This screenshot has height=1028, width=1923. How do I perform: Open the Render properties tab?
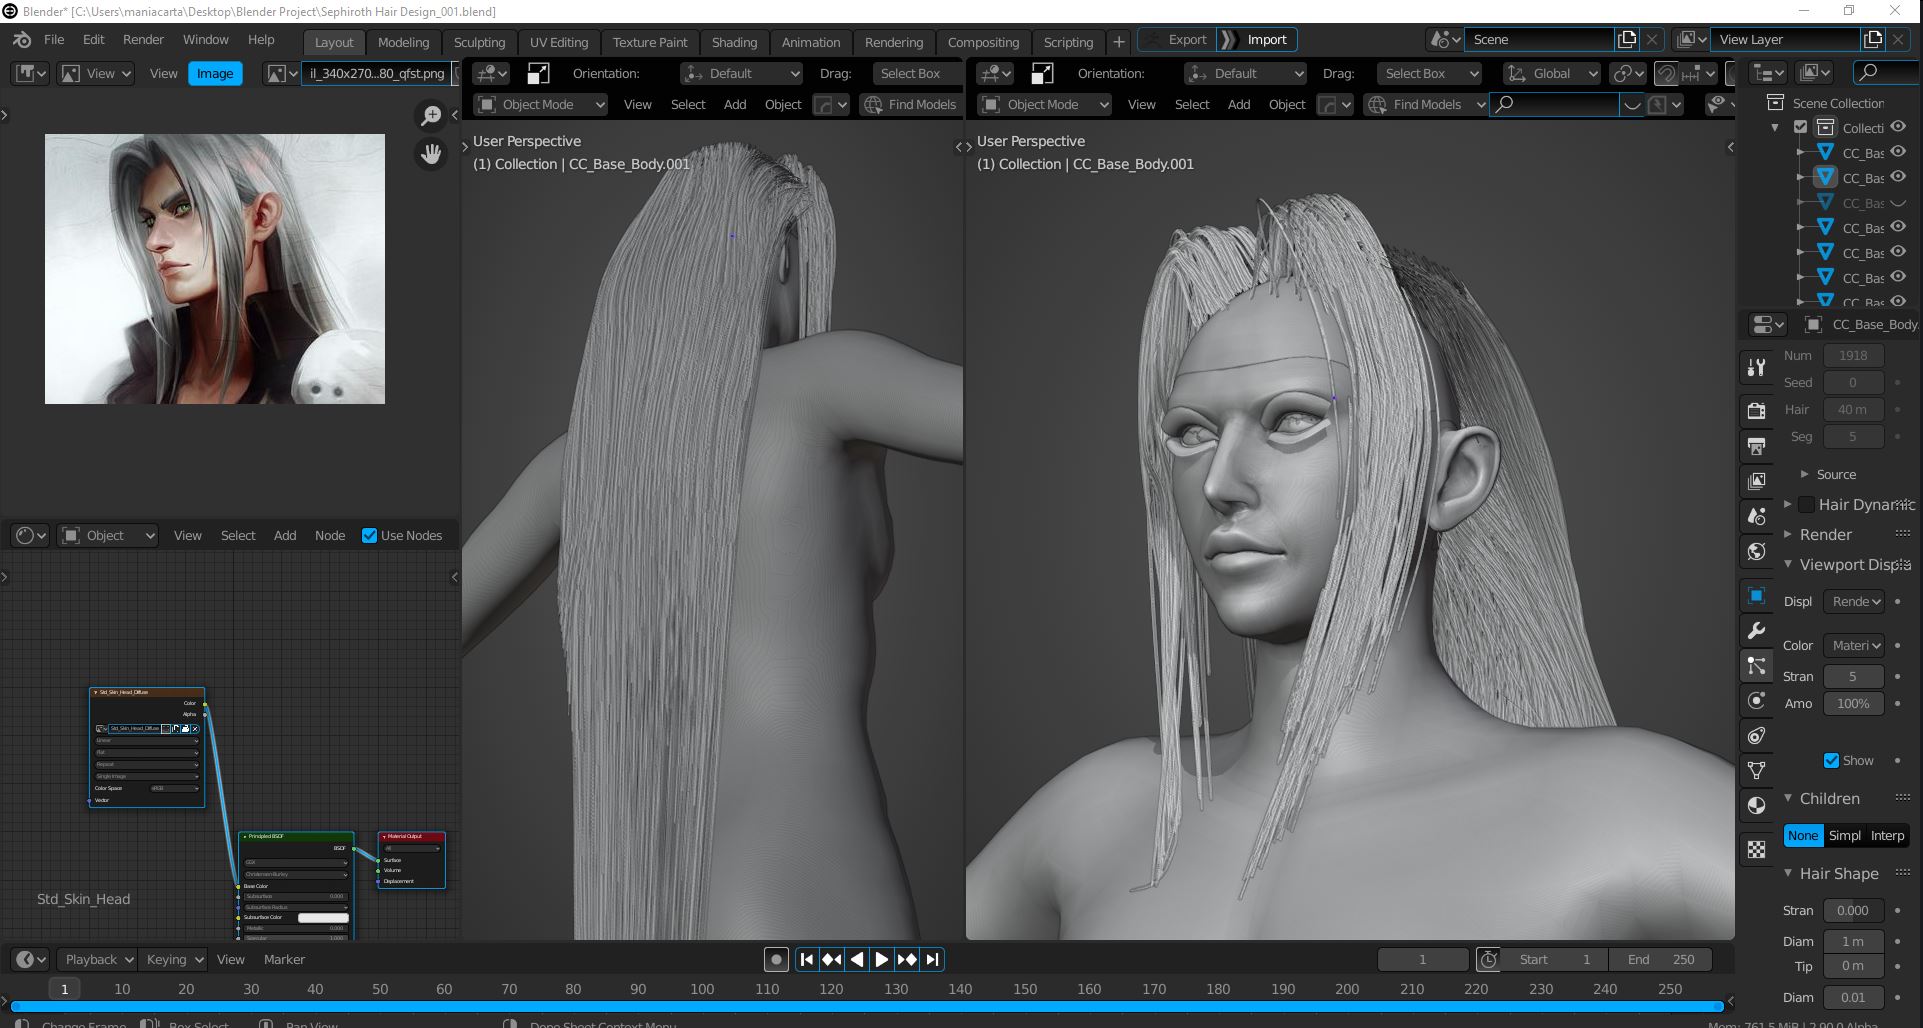[1756, 410]
